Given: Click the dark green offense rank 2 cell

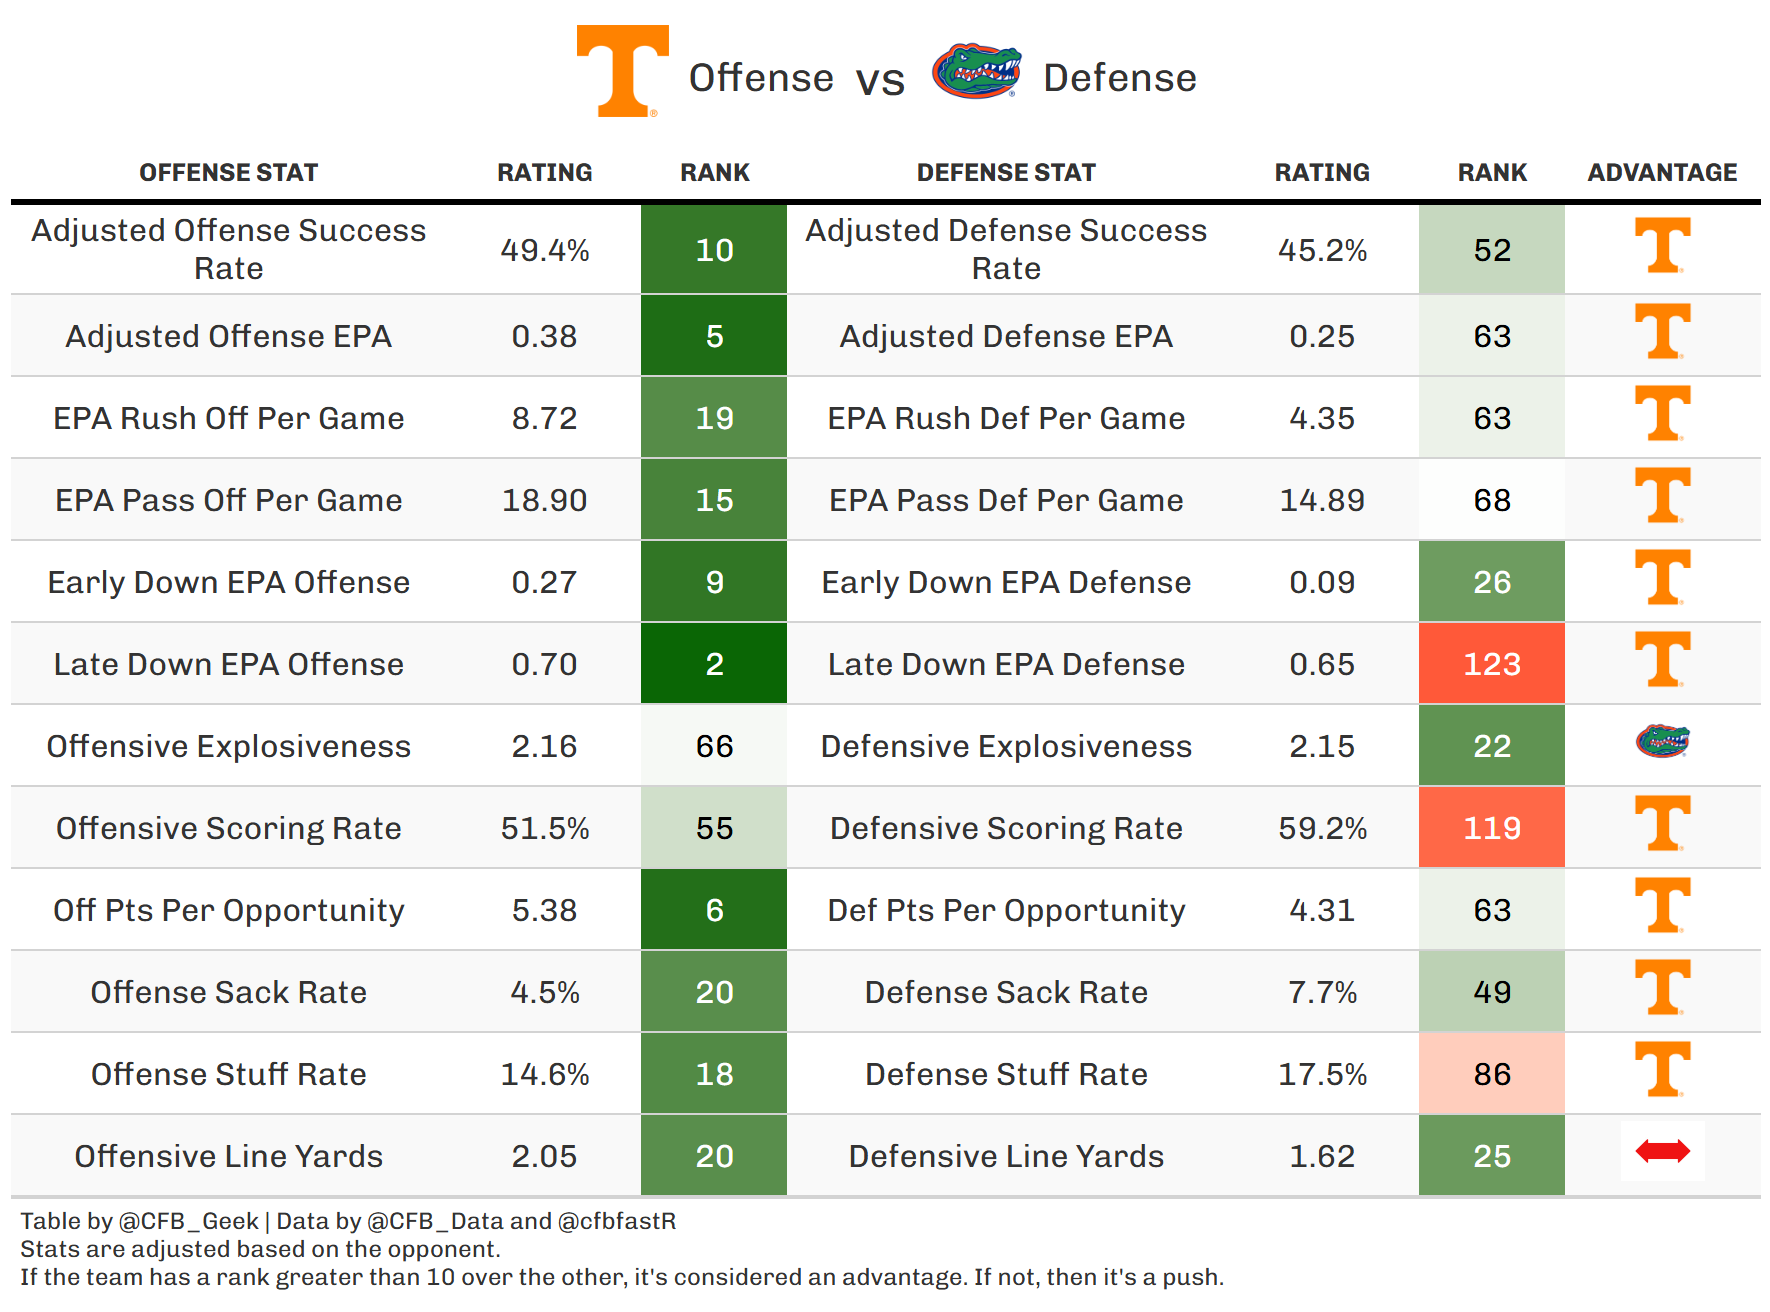Looking at the screenshot, I should (714, 664).
